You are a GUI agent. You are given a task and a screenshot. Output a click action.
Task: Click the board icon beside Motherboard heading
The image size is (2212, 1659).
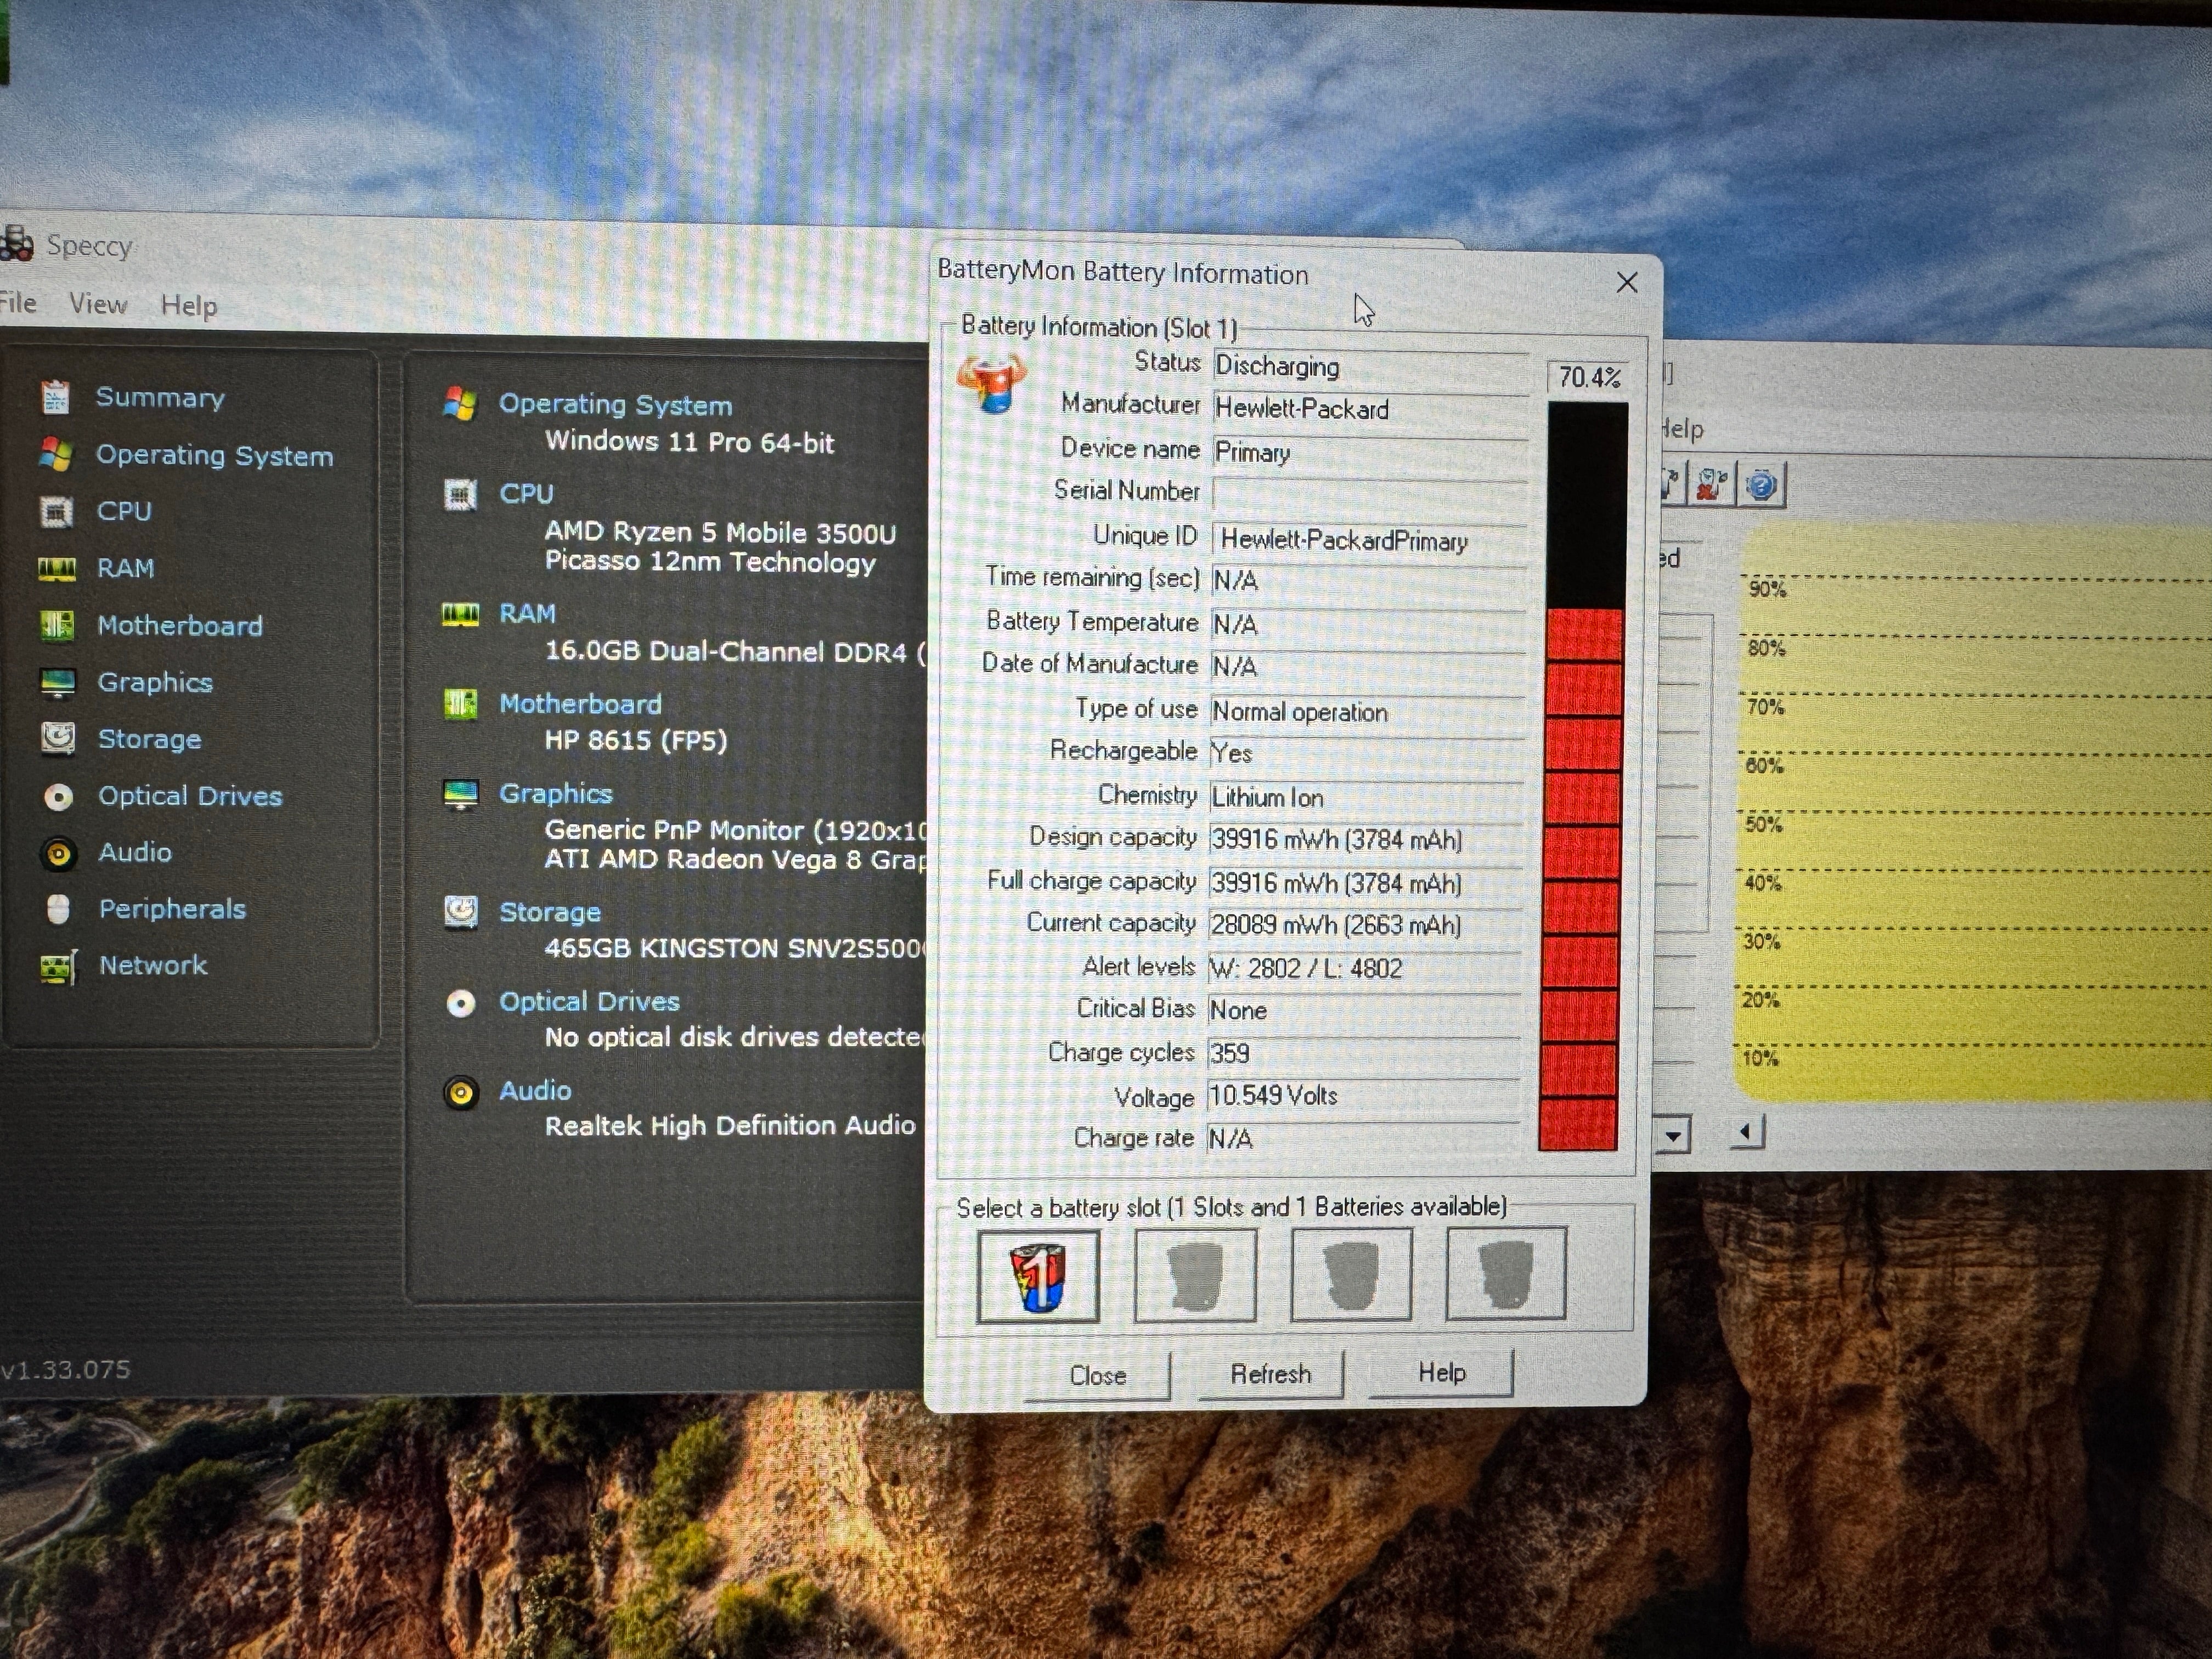(x=460, y=704)
